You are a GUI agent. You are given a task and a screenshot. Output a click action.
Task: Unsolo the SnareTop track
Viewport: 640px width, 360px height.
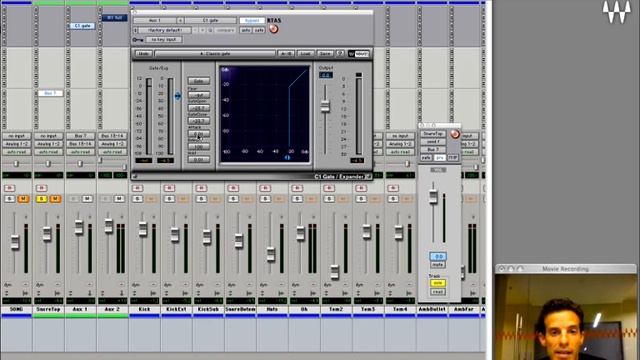coord(41,199)
